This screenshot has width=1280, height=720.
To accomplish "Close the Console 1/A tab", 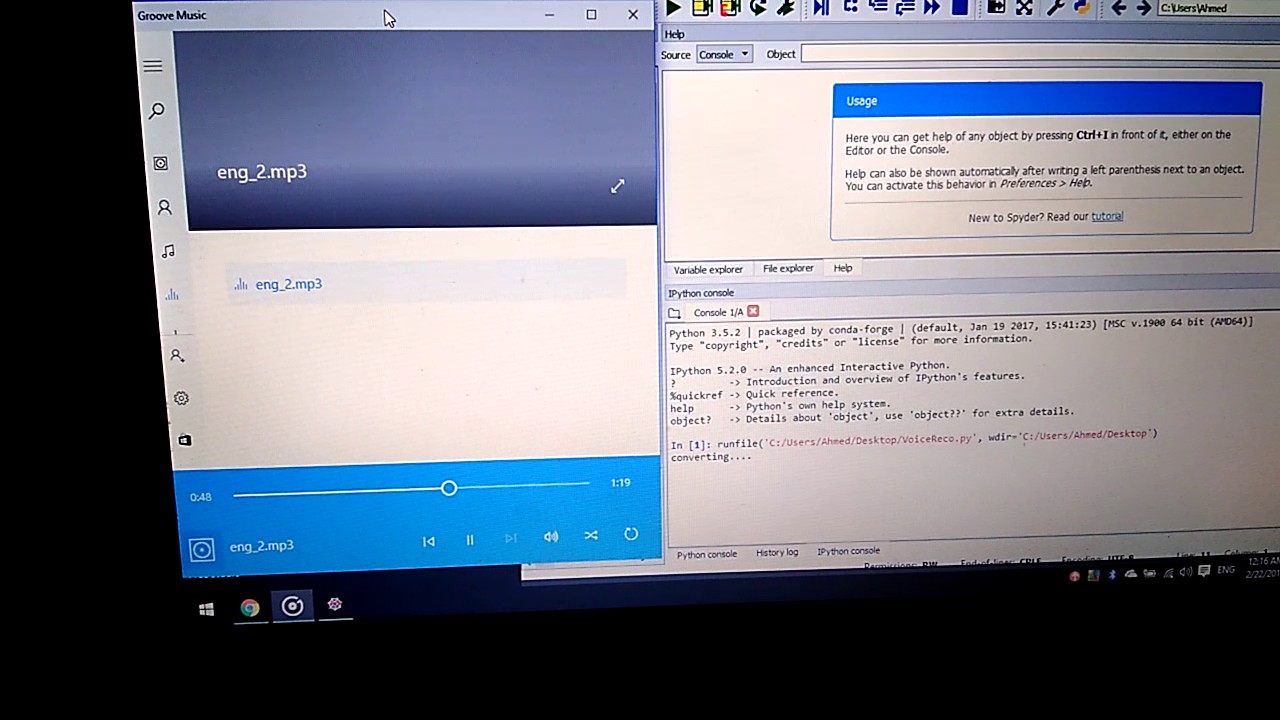I will tap(753, 311).
